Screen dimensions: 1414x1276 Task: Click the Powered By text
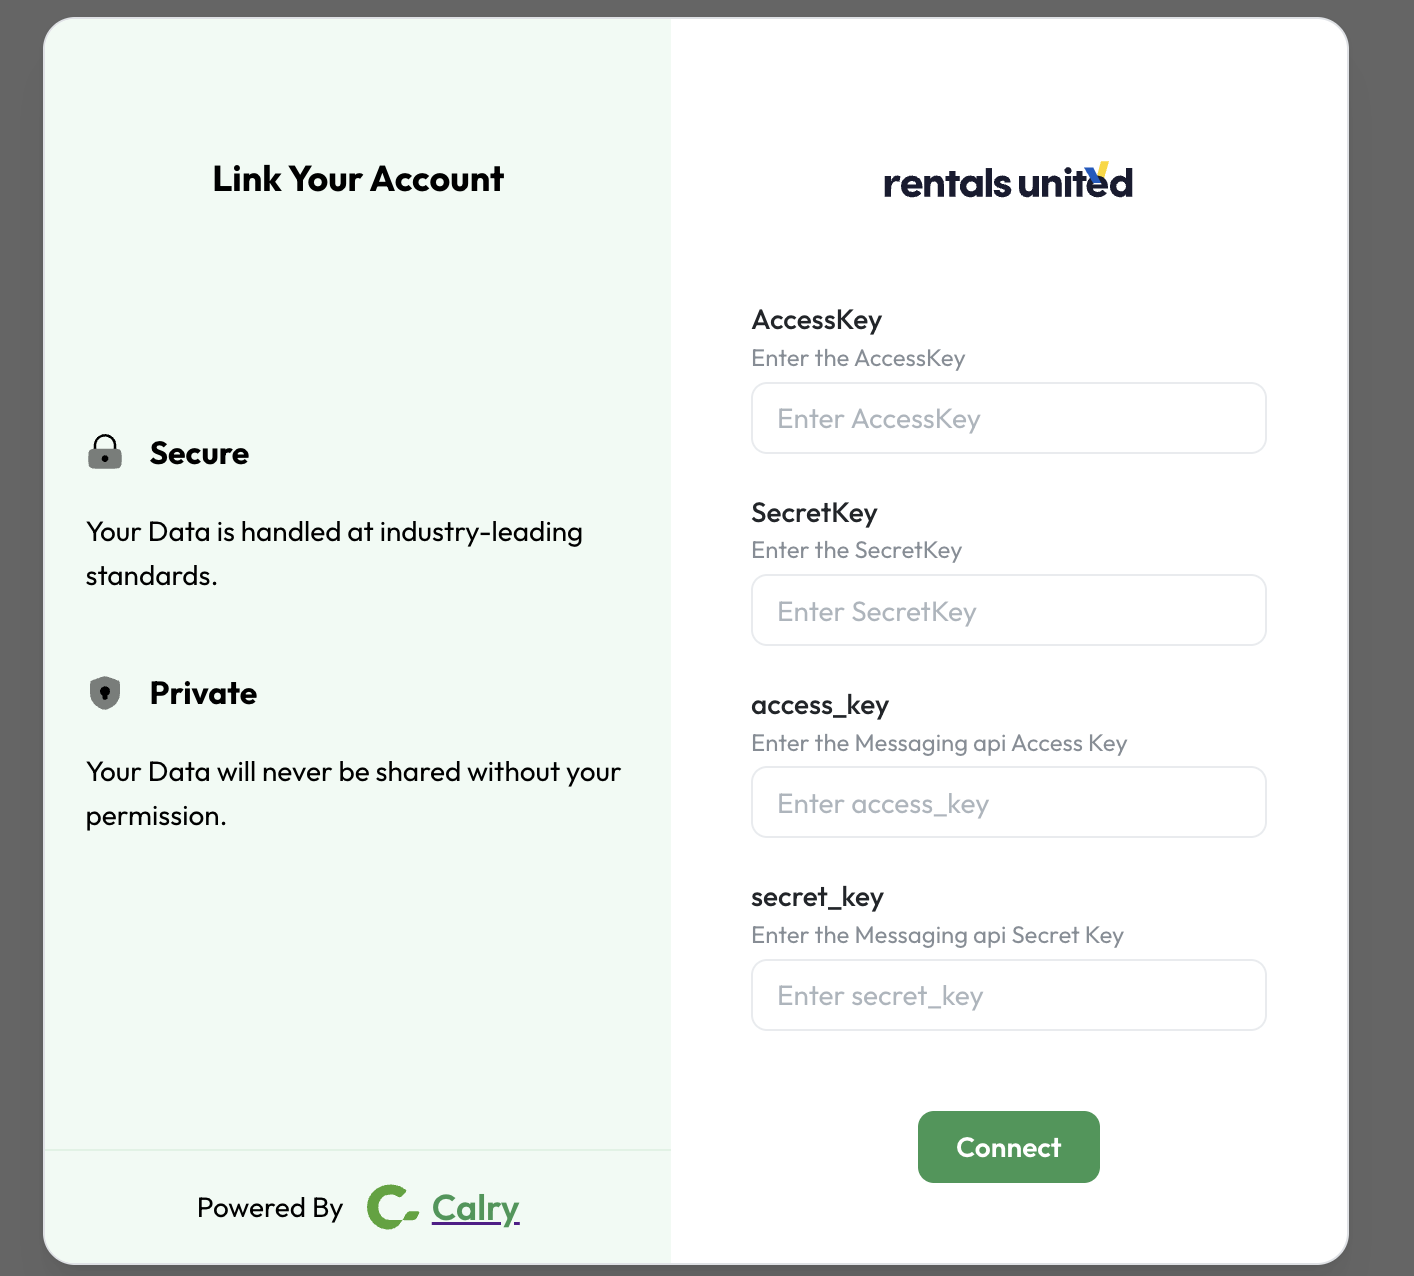269,1207
